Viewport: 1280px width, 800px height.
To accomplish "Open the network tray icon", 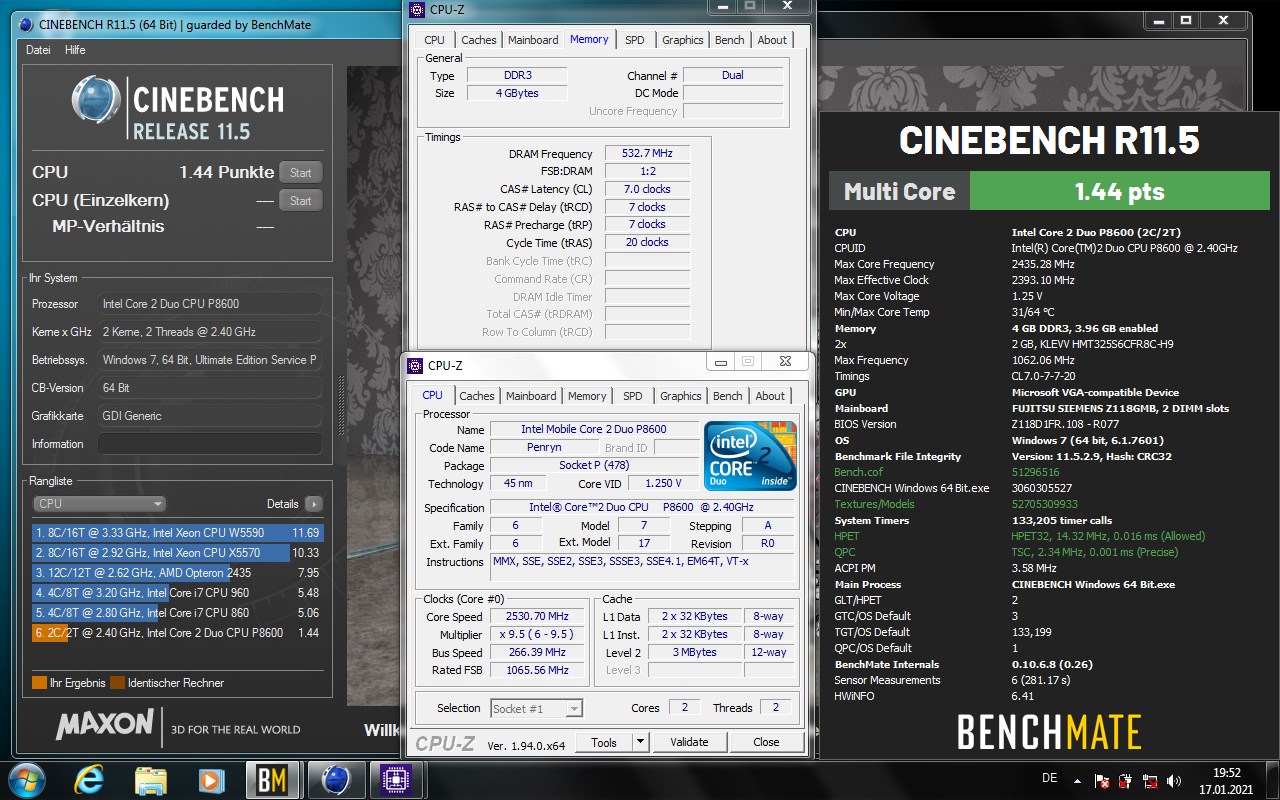I will (x=1151, y=781).
